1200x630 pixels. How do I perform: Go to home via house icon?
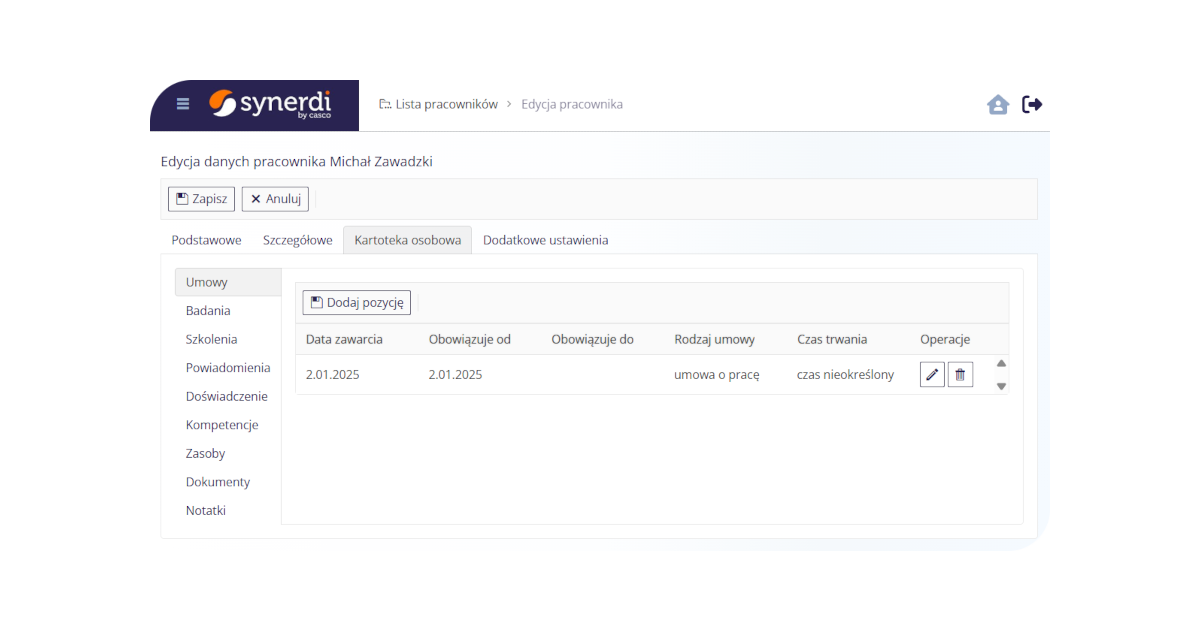tap(998, 104)
